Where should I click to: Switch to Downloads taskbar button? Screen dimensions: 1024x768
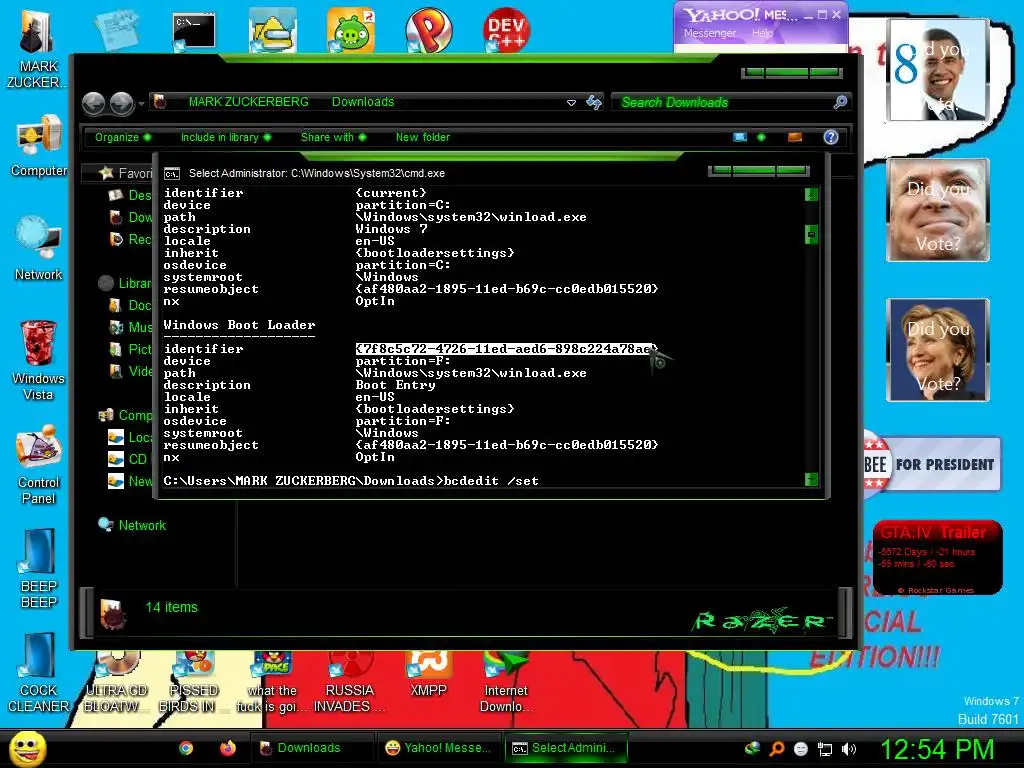(x=310, y=748)
